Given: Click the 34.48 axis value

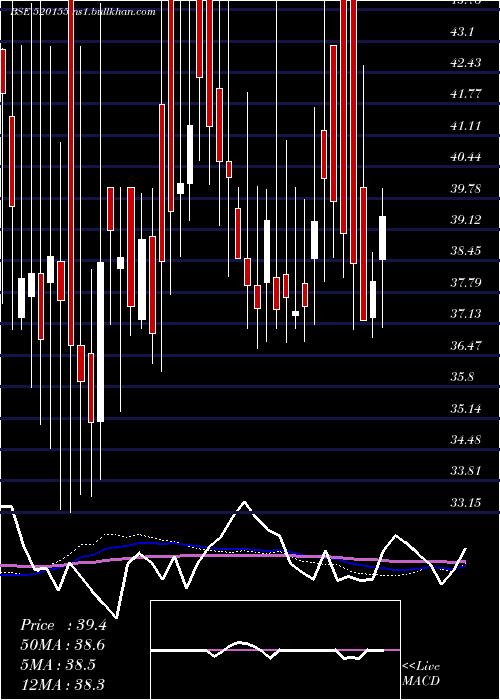Looking at the screenshot, I should click(466, 440).
